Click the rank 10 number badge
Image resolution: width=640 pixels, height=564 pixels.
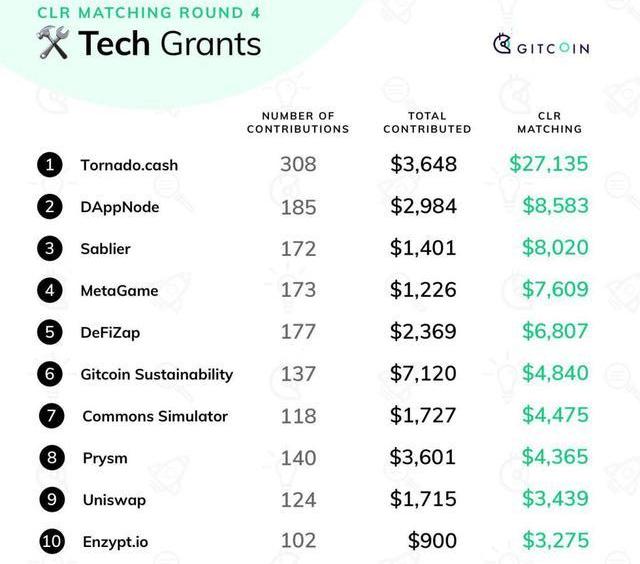[x=51, y=541]
